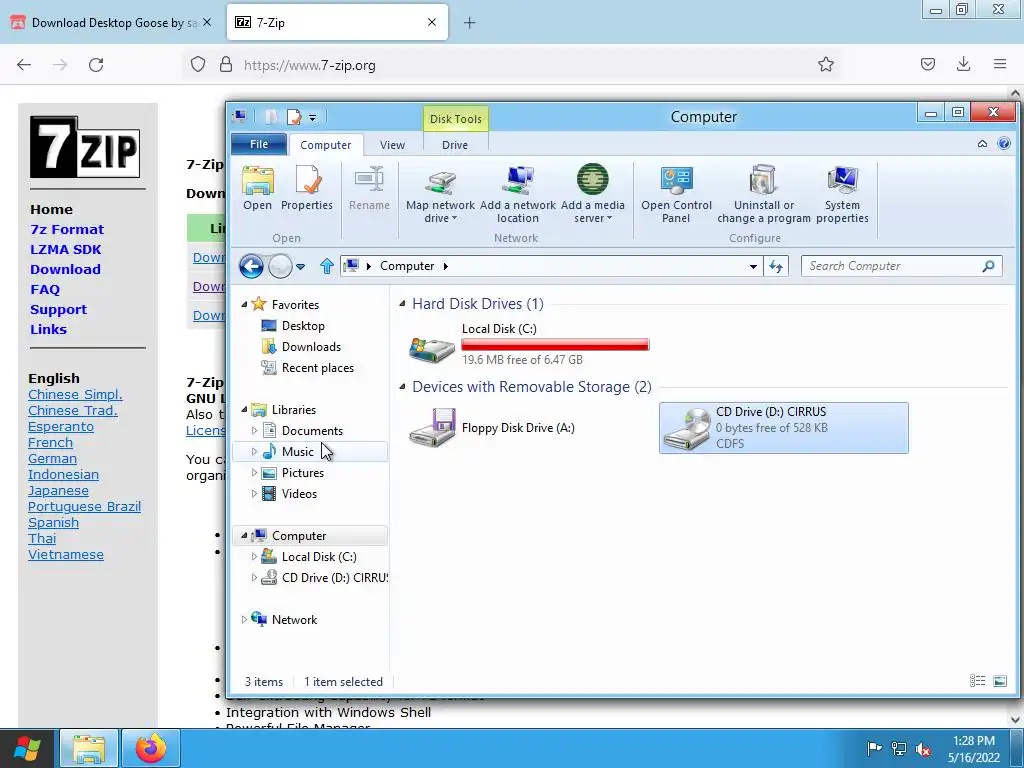This screenshot has height=768, width=1024.
Task: Click the File Explorer taskbar icon
Action: [89, 748]
